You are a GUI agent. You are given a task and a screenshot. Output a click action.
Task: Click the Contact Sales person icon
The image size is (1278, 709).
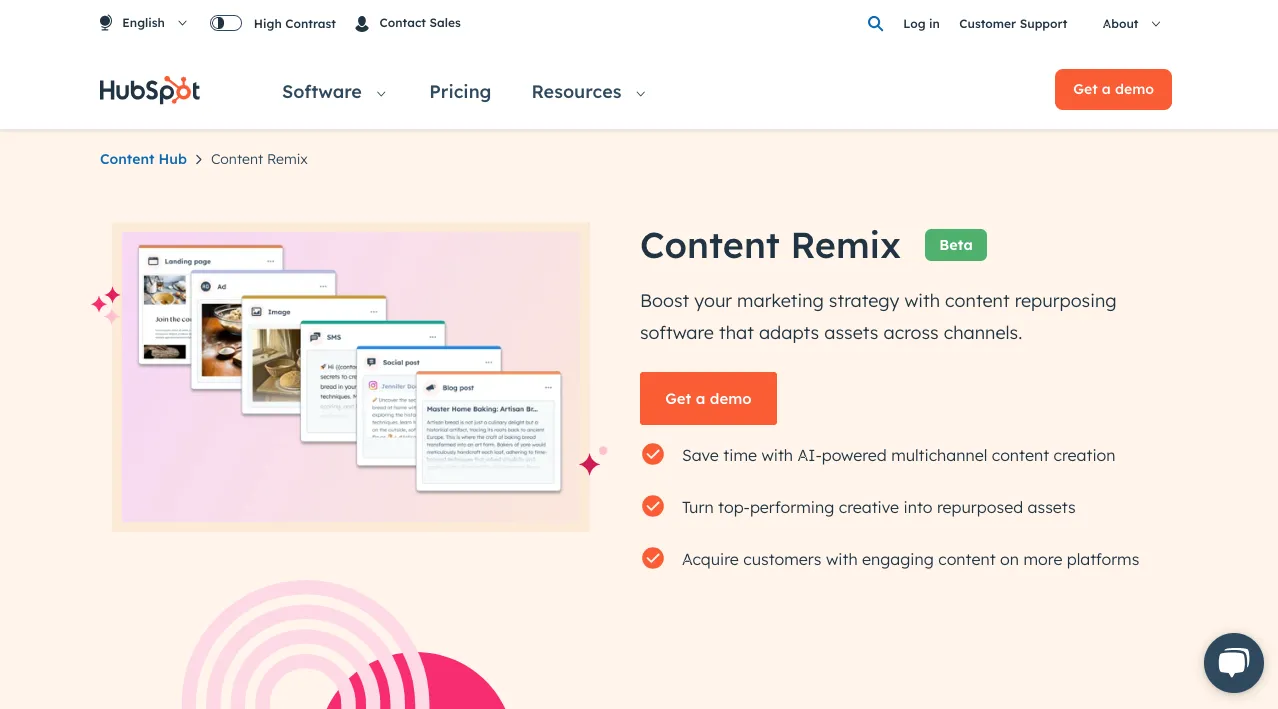coord(362,23)
